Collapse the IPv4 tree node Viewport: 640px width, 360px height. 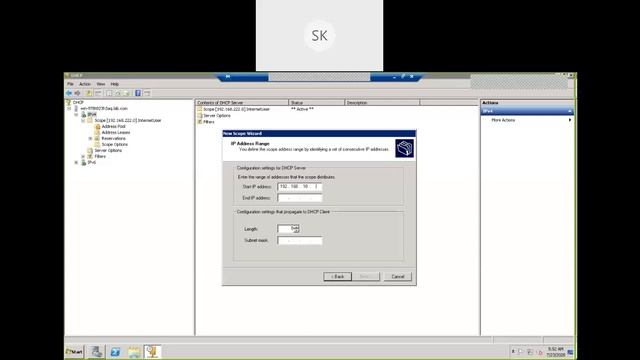76,115
